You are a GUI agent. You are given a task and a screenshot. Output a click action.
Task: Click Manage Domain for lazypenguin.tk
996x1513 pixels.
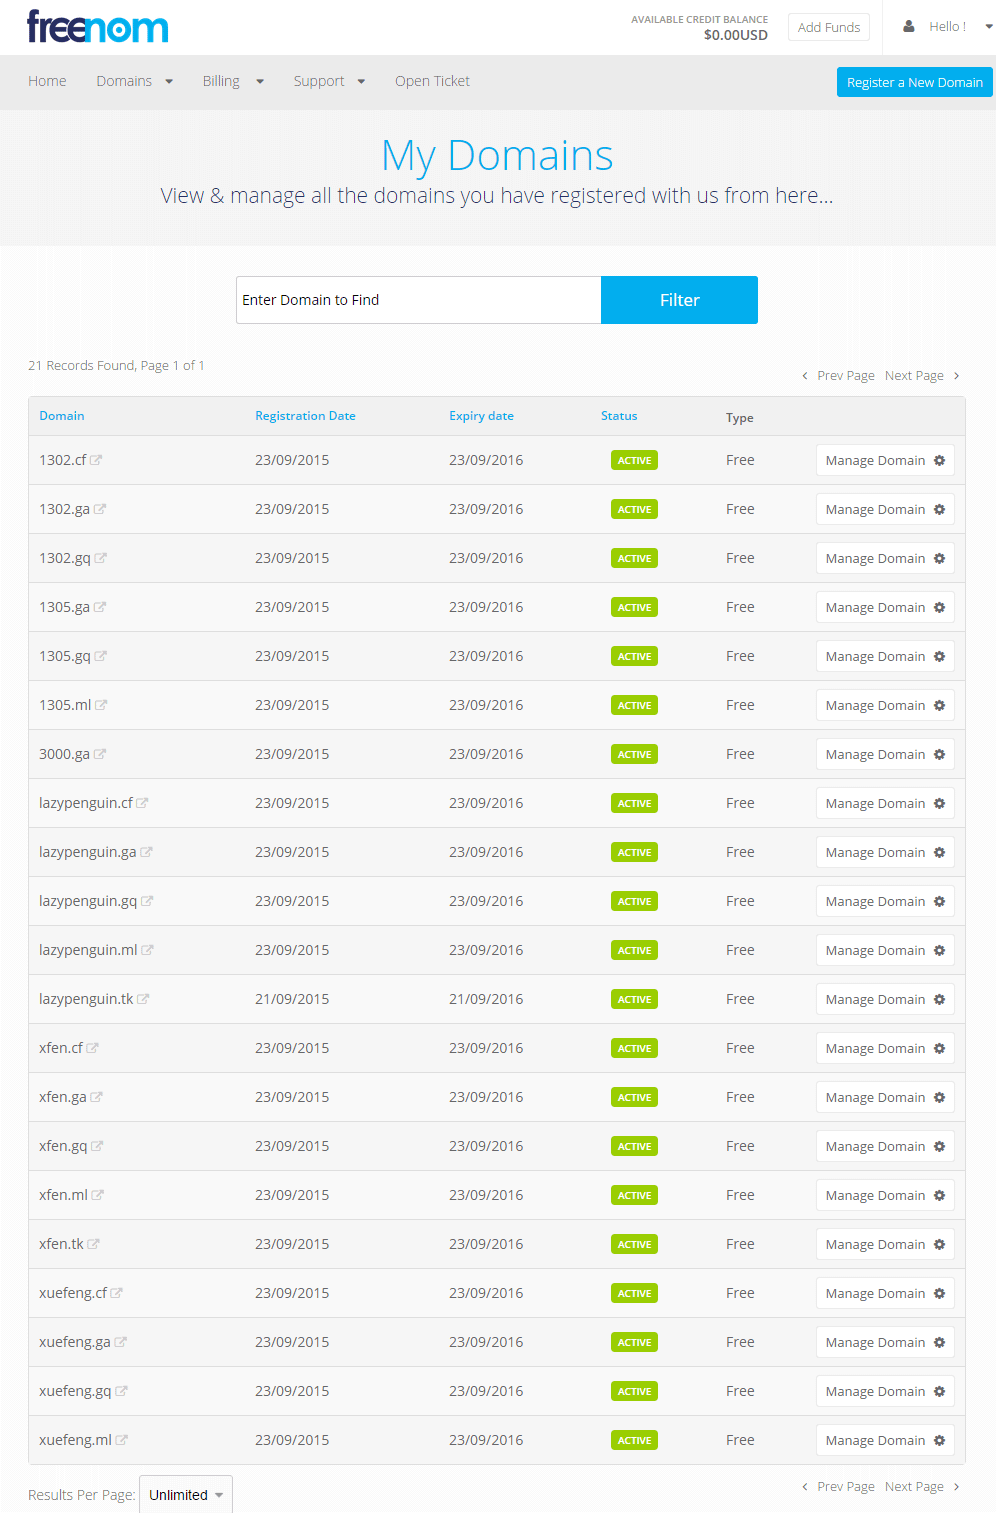(885, 999)
